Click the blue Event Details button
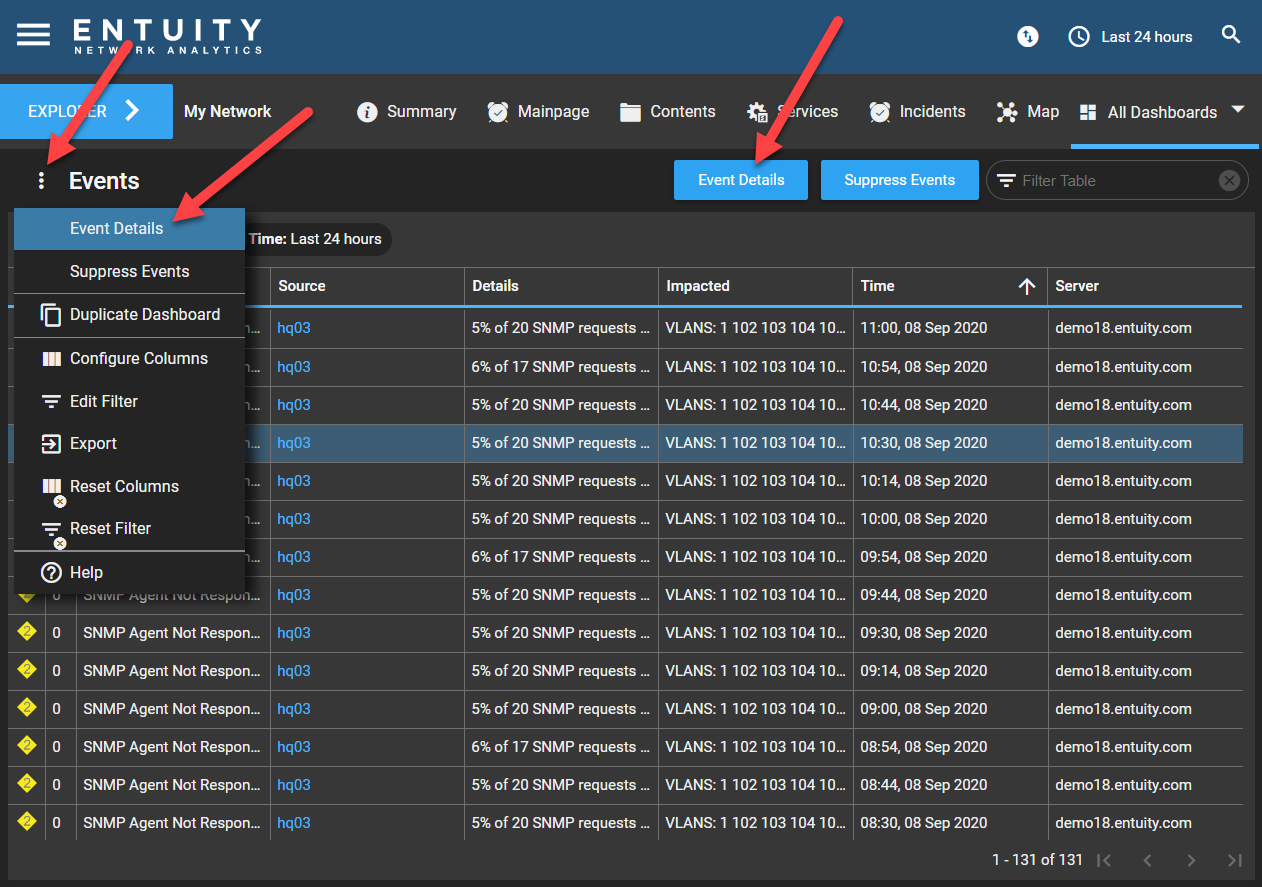The height and width of the screenshot is (887, 1262). 741,180
